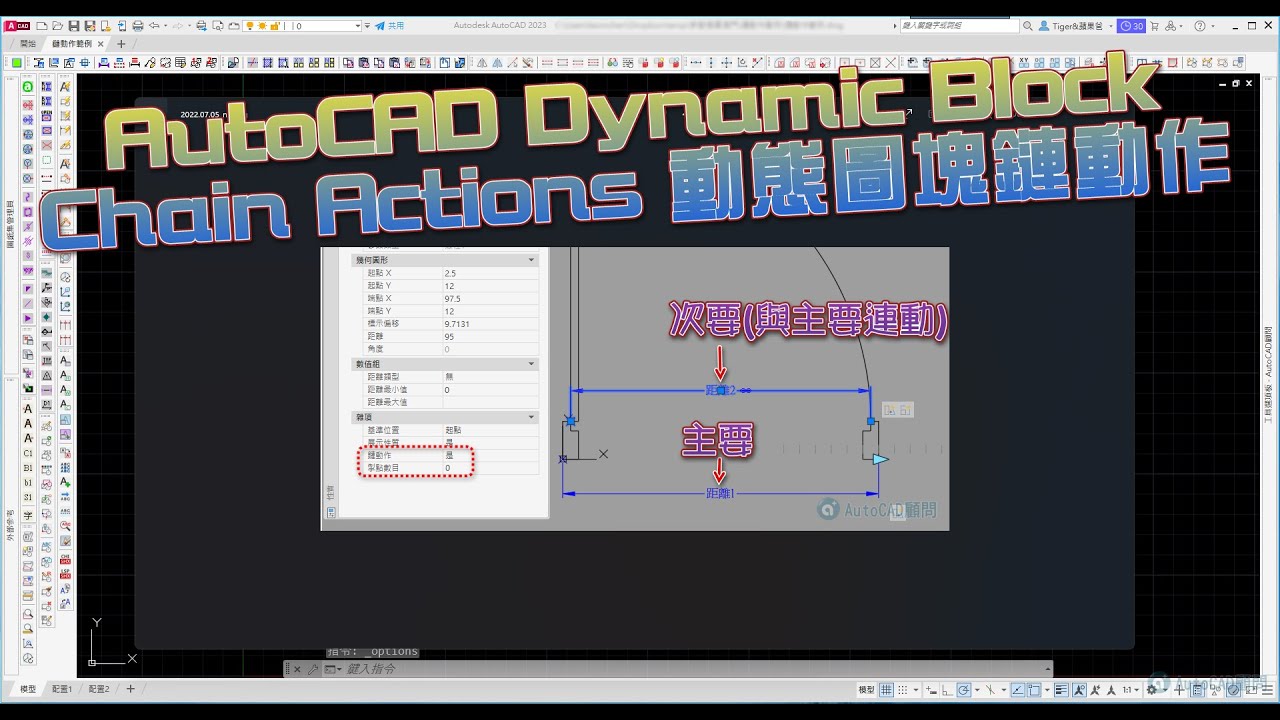Toggle ortho mode in status bar
The width and height of the screenshot is (1280, 720).
point(947,690)
